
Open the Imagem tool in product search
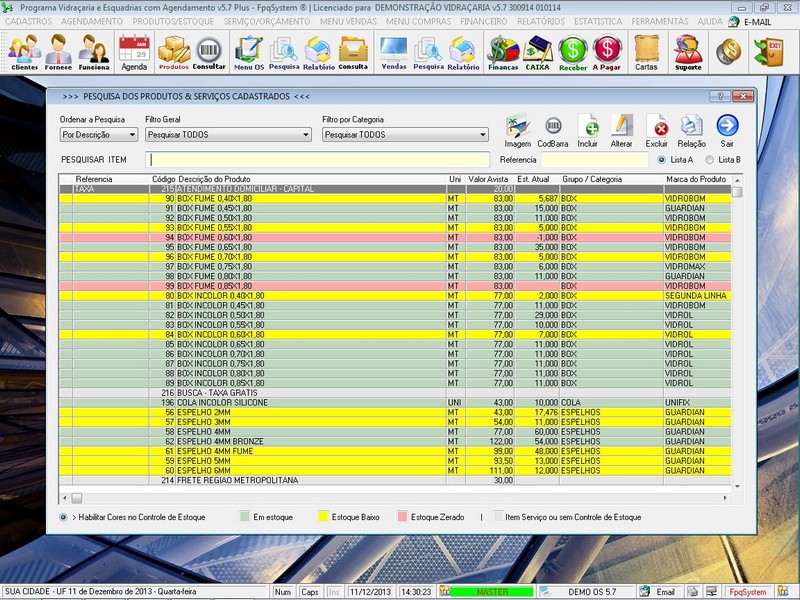517,130
